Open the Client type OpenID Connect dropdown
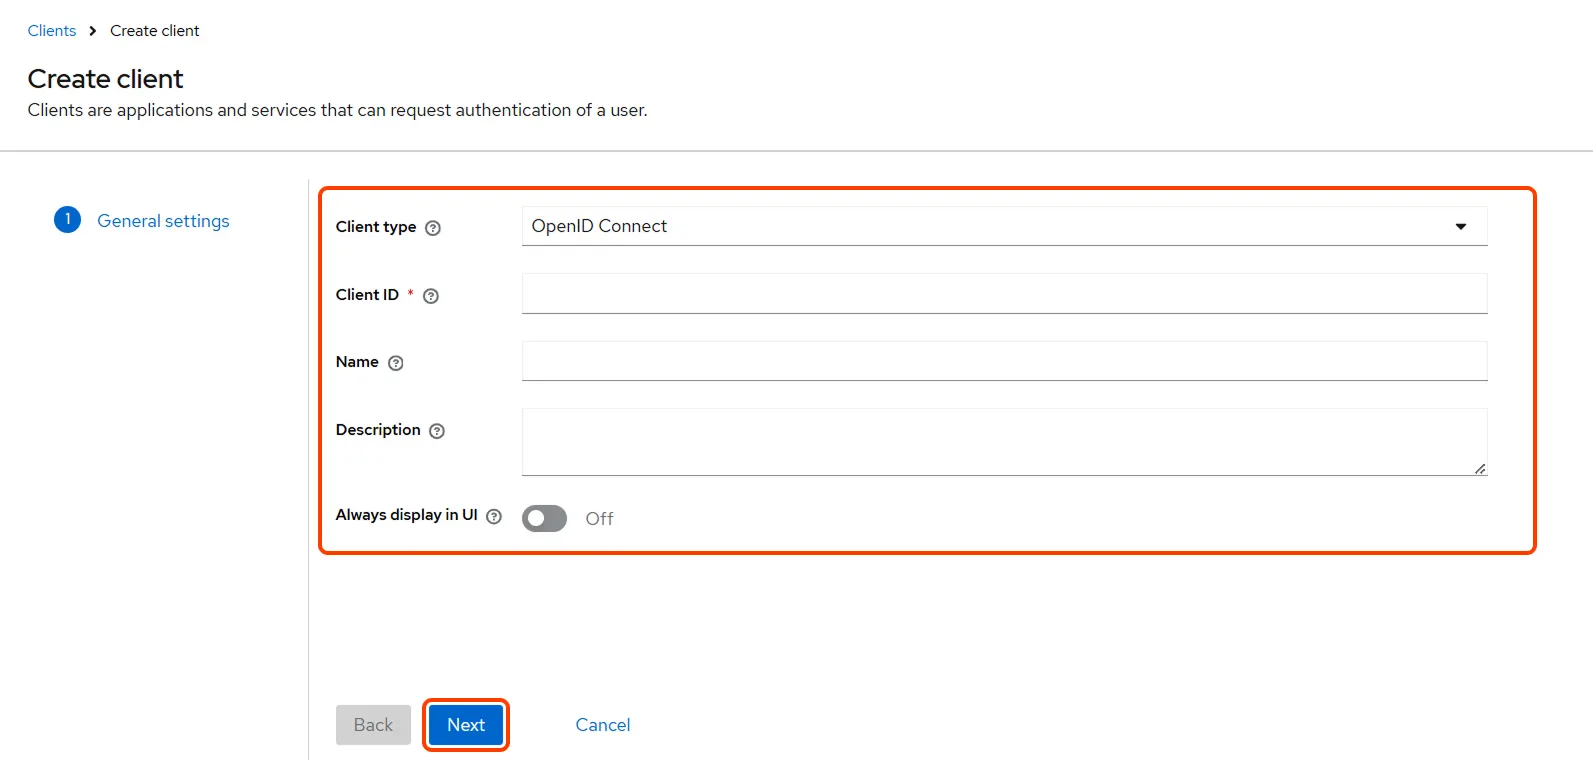The image size is (1593, 760). point(1004,226)
